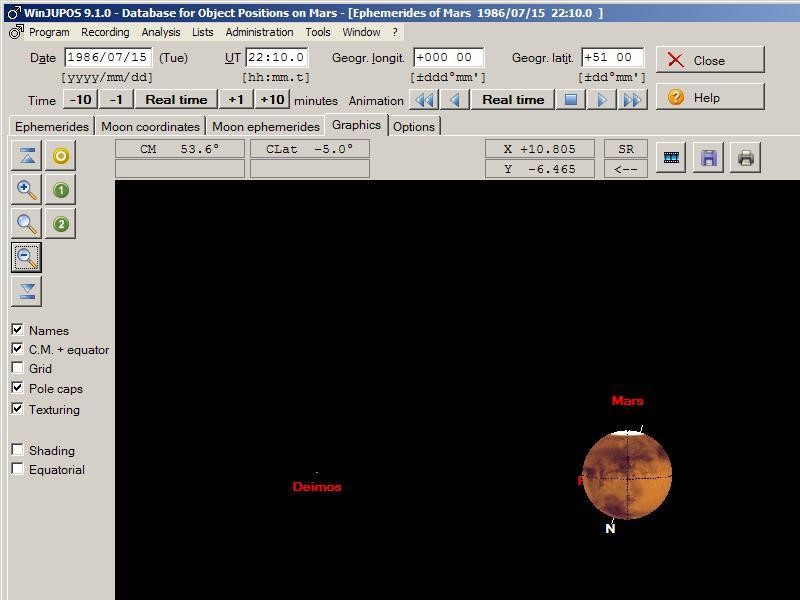Toggle the C.M. + equator checkbox
Screen dimensions: 800x600
(17, 348)
